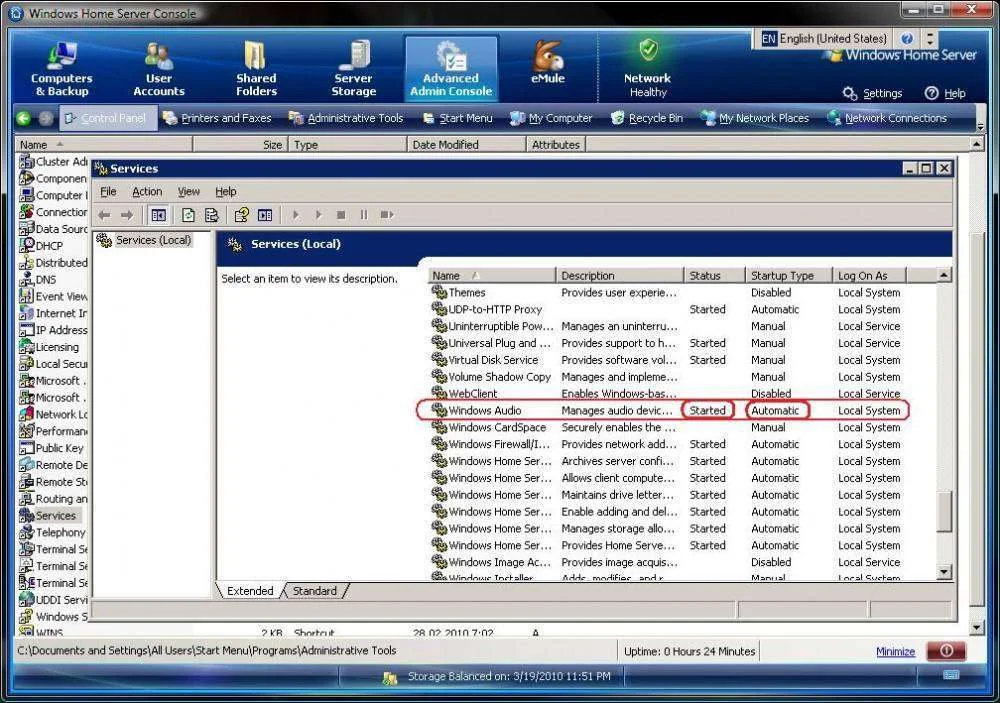Open the View menu in Services
1000x703 pixels.
coord(188,191)
